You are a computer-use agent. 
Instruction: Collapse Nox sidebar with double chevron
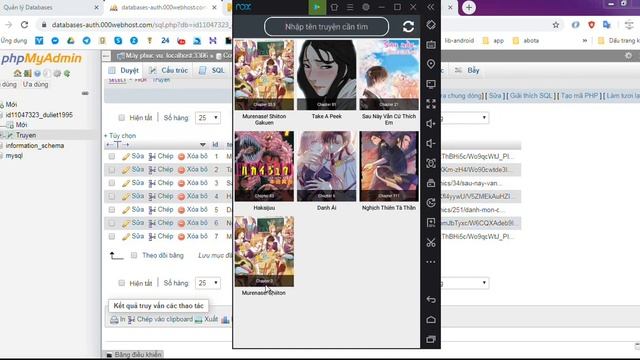(x=431, y=7)
